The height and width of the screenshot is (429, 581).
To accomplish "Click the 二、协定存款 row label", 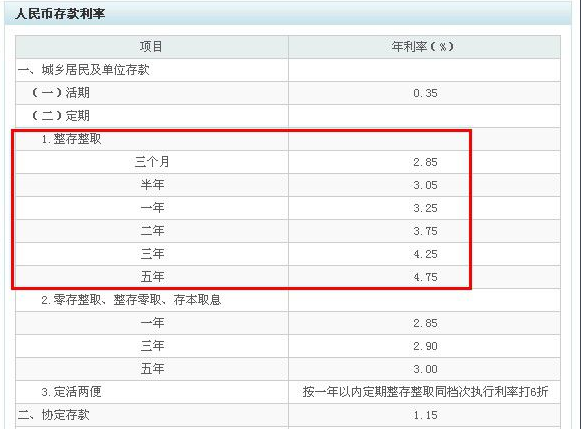I will point(53,415).
